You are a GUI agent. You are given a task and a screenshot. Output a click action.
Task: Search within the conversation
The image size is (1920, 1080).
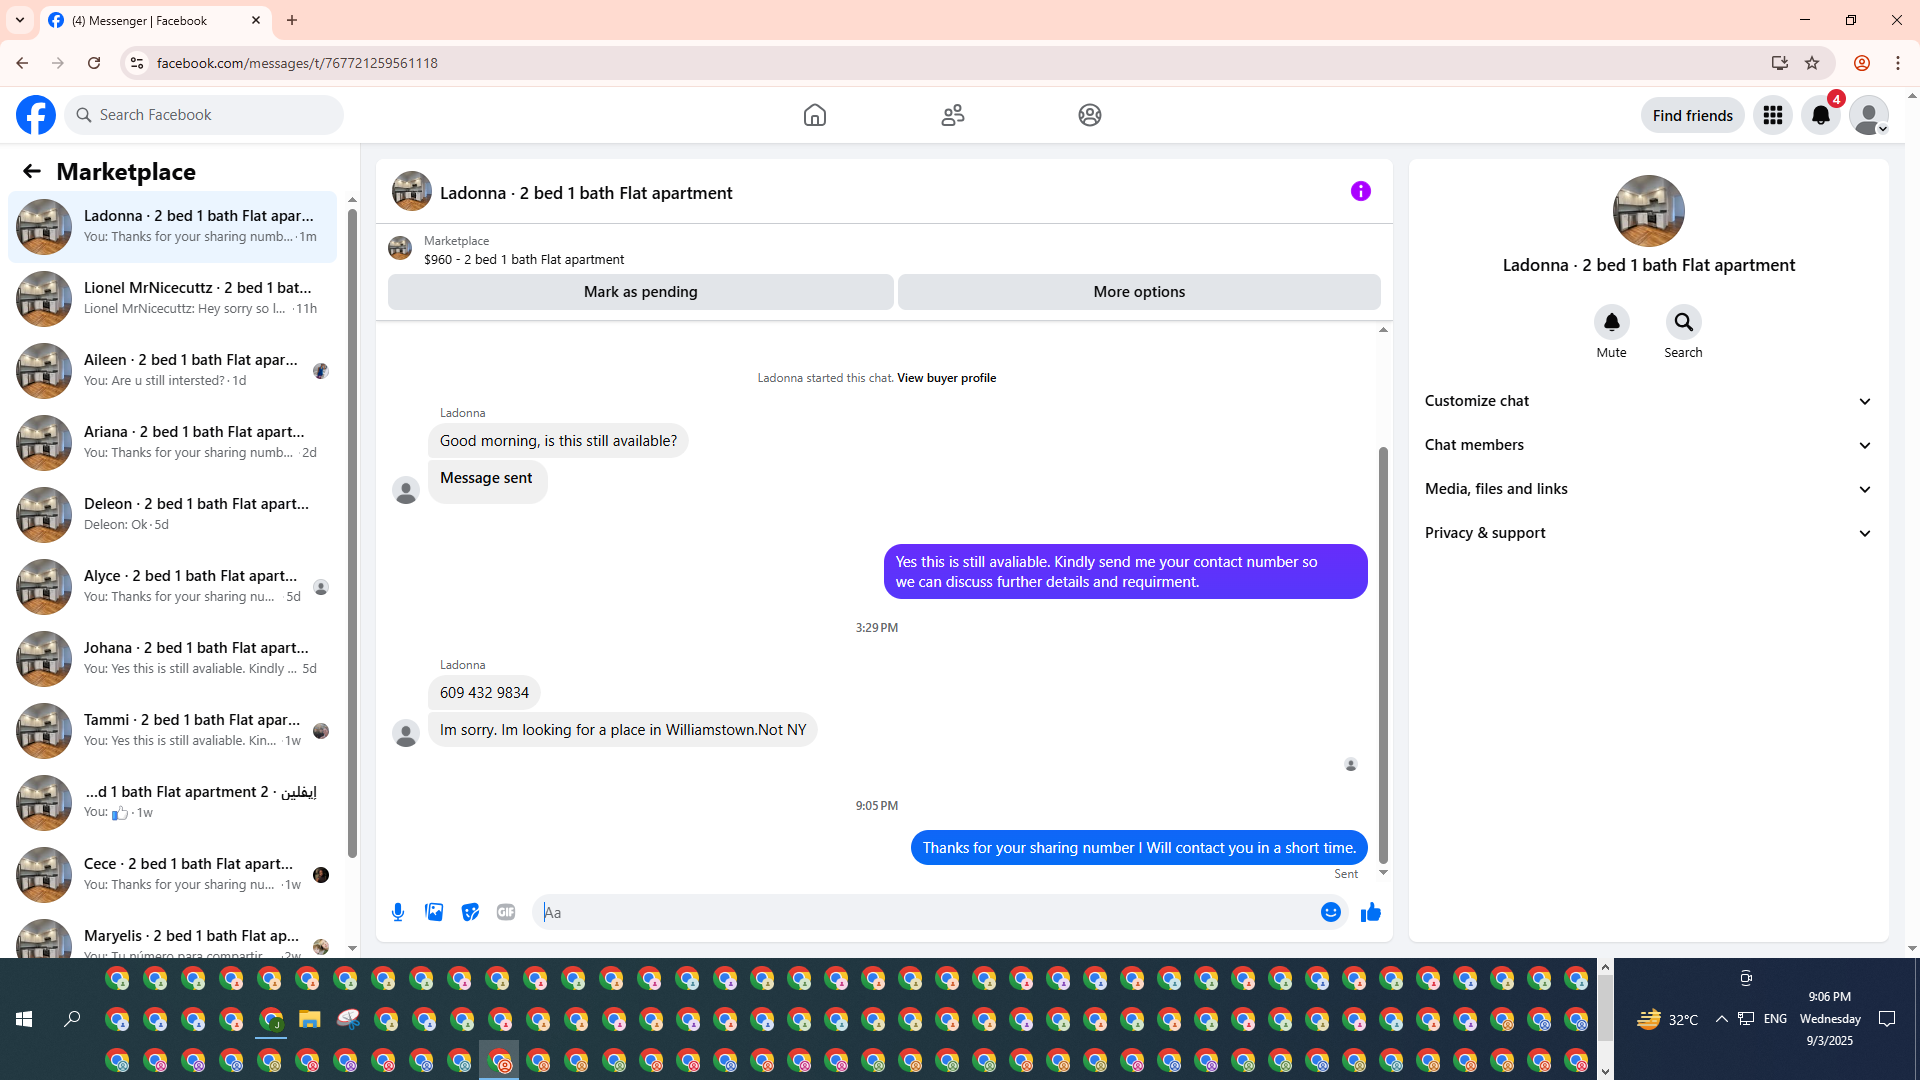coord(1684,322)
